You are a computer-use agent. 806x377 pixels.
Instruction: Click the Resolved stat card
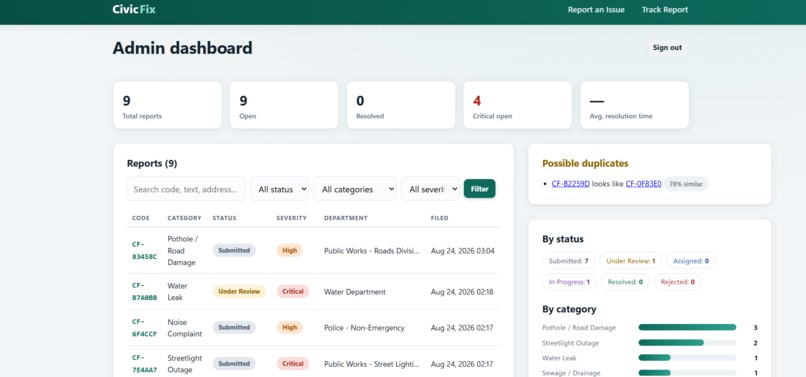[x=401, y=105]
